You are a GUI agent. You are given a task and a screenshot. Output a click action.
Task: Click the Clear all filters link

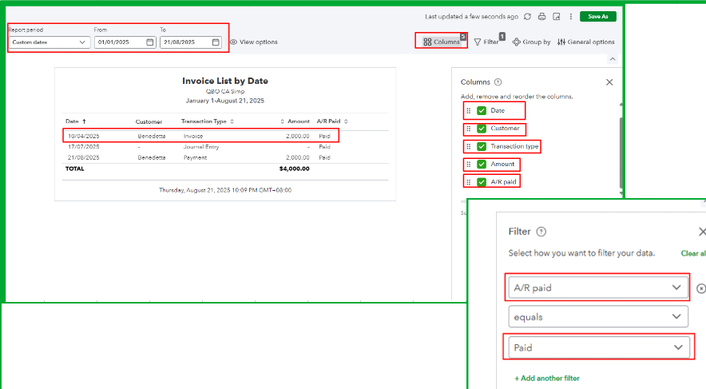click(x=693, y=253)
